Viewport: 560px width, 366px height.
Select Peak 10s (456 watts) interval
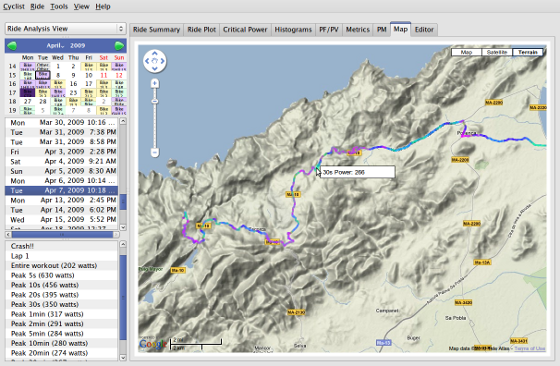coord(61,285)
